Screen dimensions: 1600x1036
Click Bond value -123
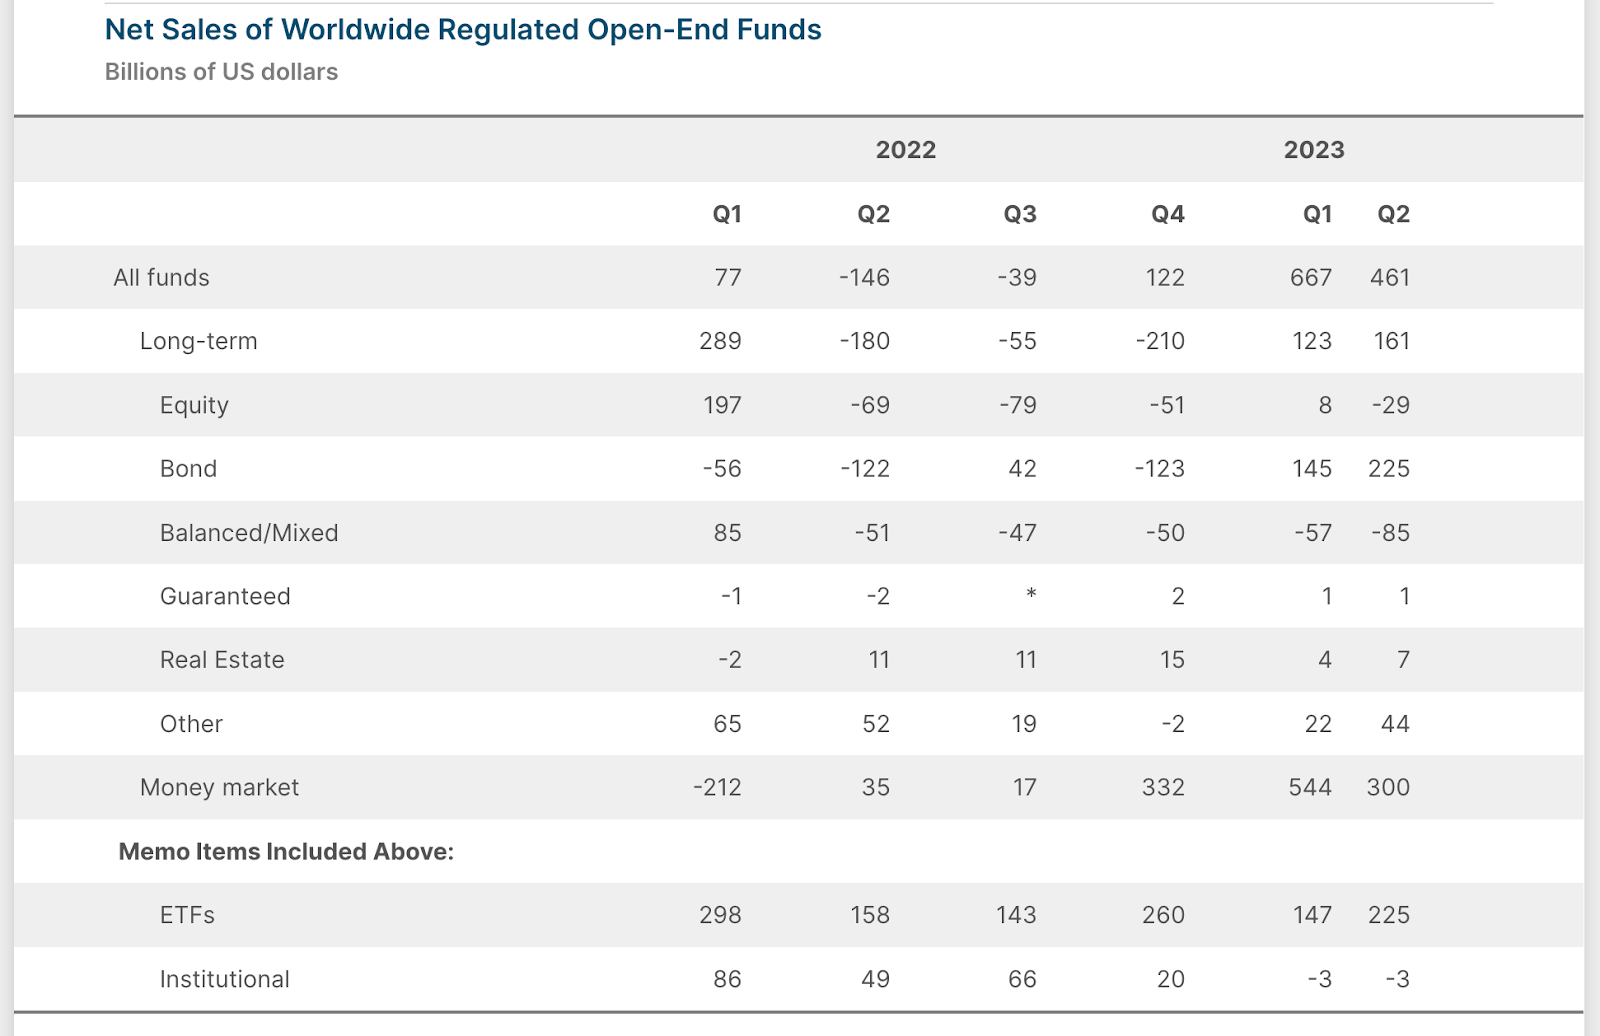pos(1159,469)
